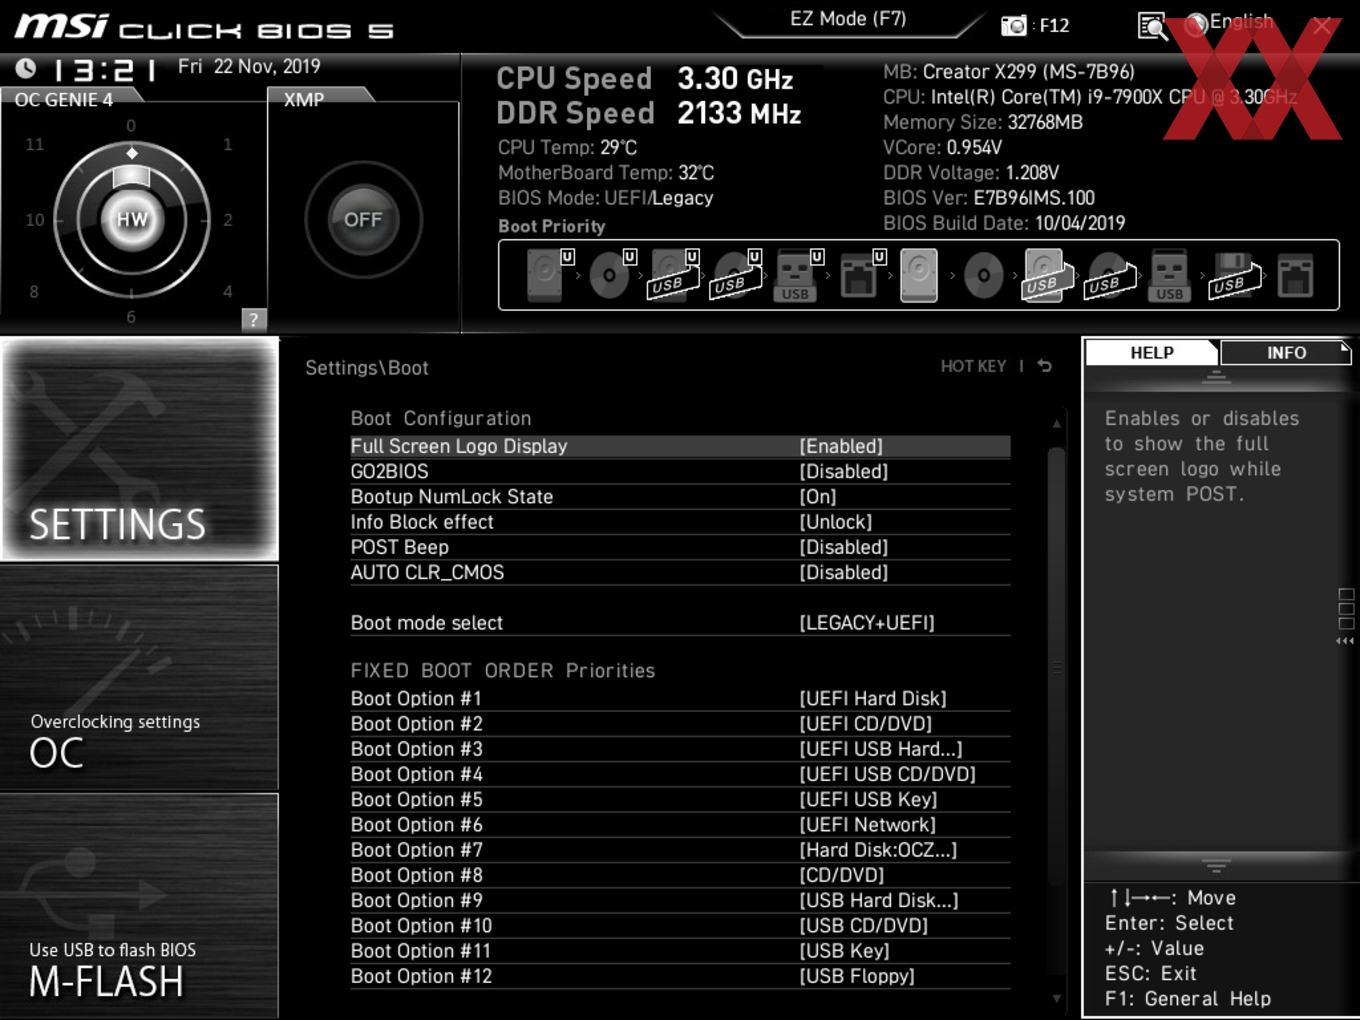
Task: Click the HOT KEY button
Action: pos(973,366)
